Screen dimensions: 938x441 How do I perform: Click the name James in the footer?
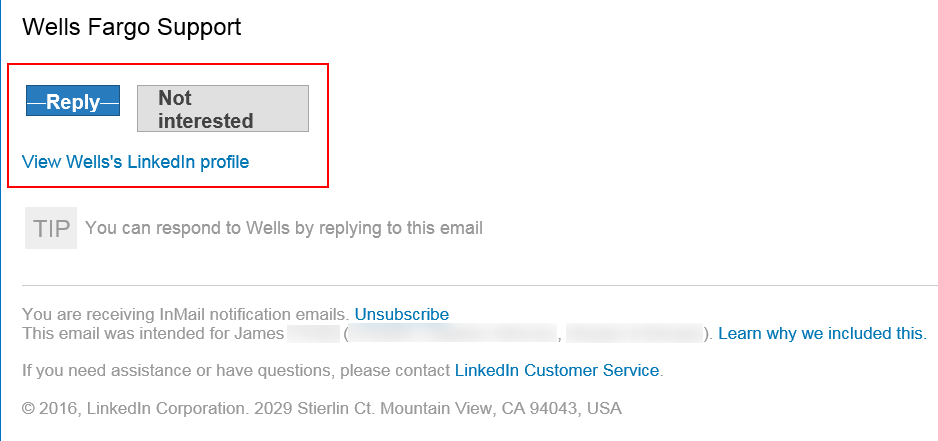pos(260,333)
